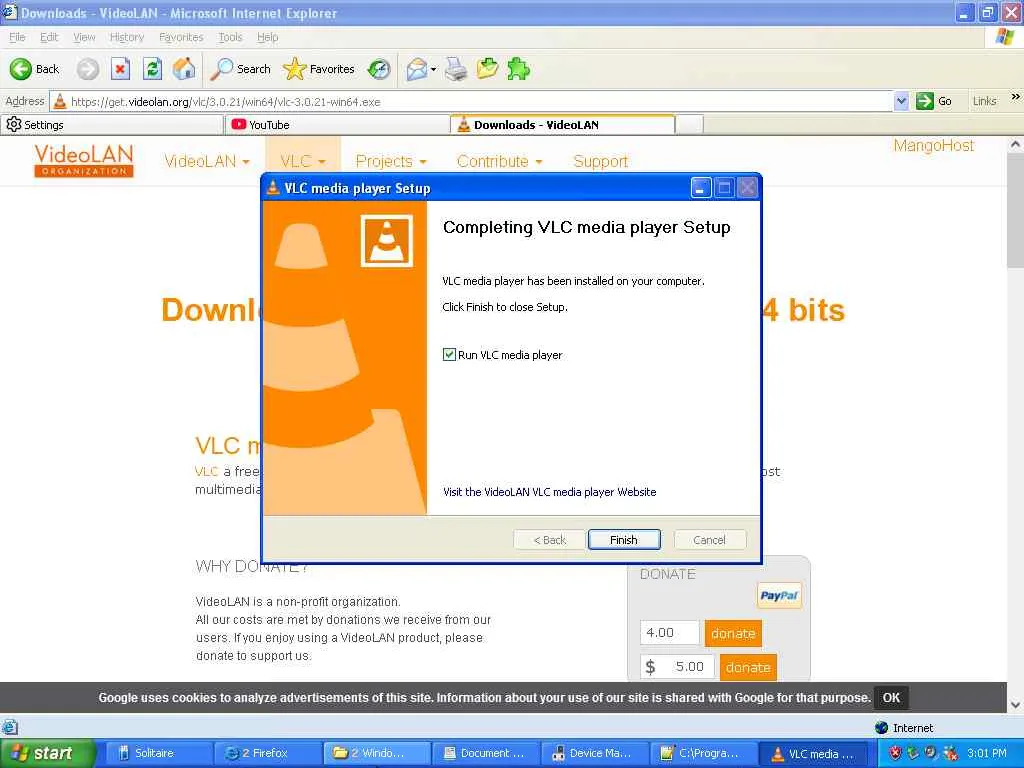
Task: Open the Search toolbar button
Action: (x=240, y=69)
